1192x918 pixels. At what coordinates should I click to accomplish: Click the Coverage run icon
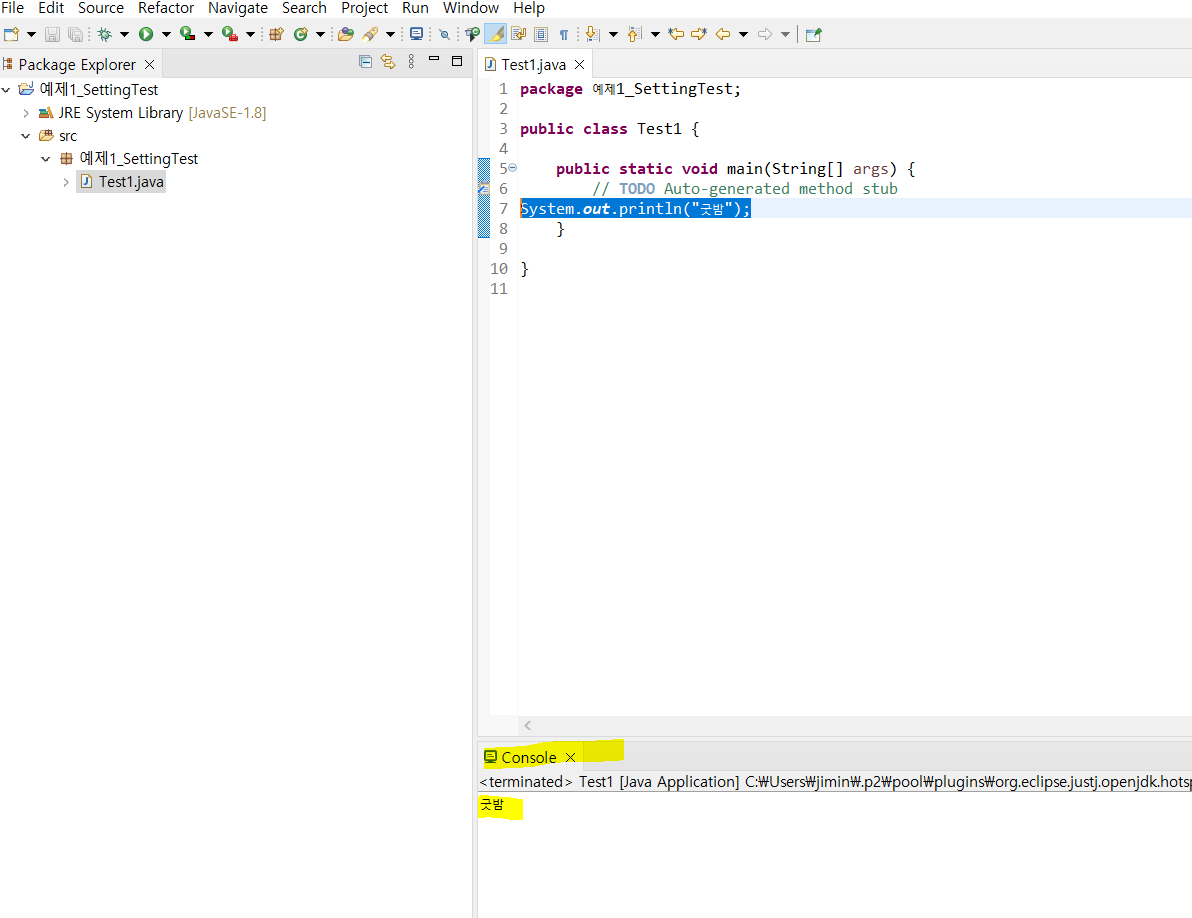pos(188,34)
